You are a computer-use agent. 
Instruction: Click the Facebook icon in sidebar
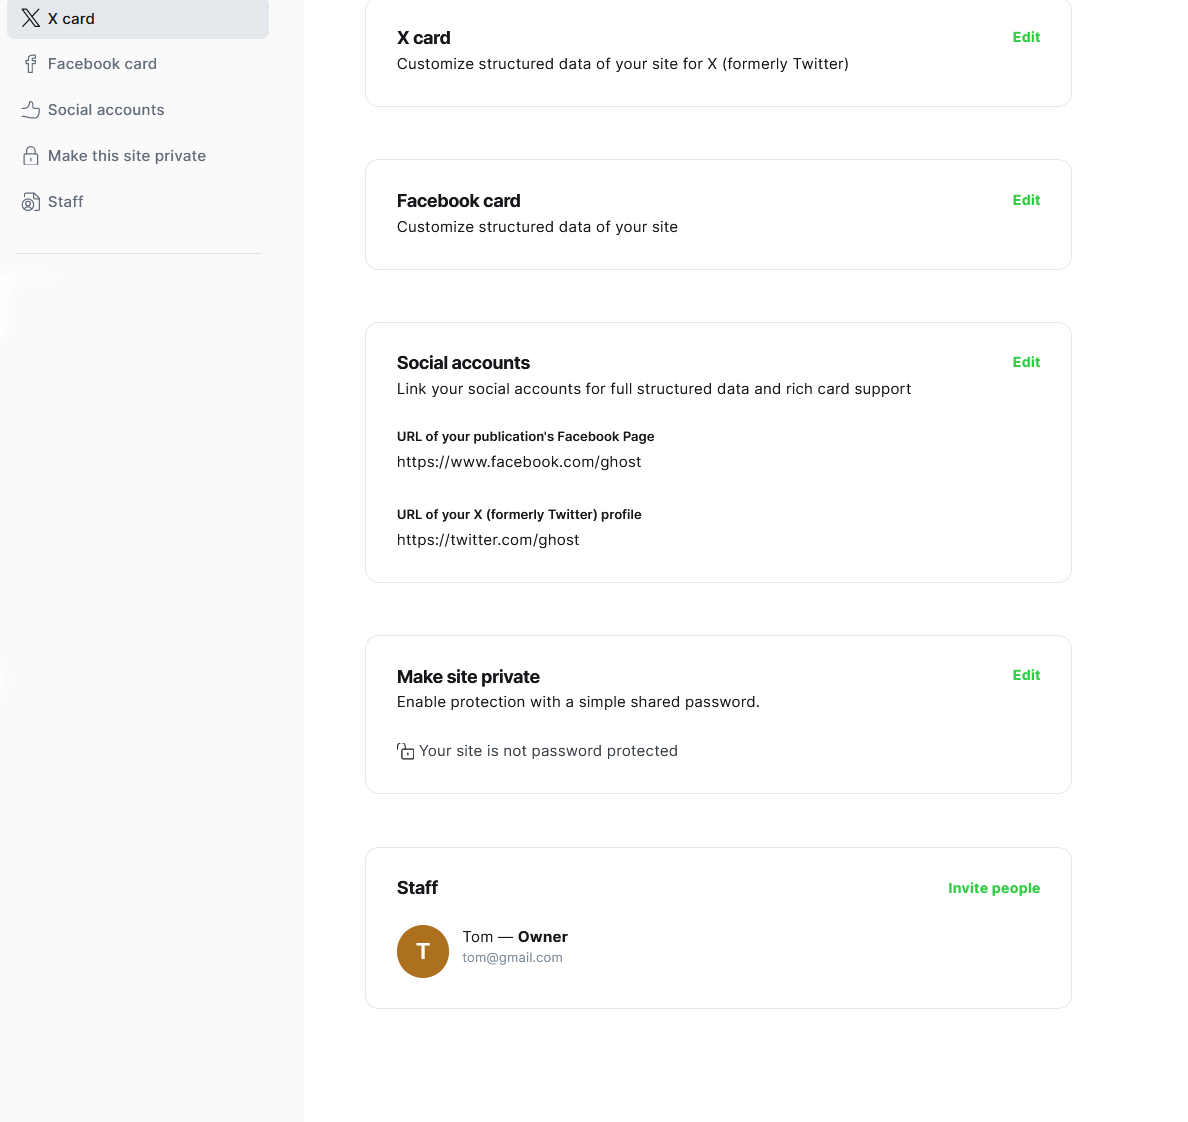(31, 64)
